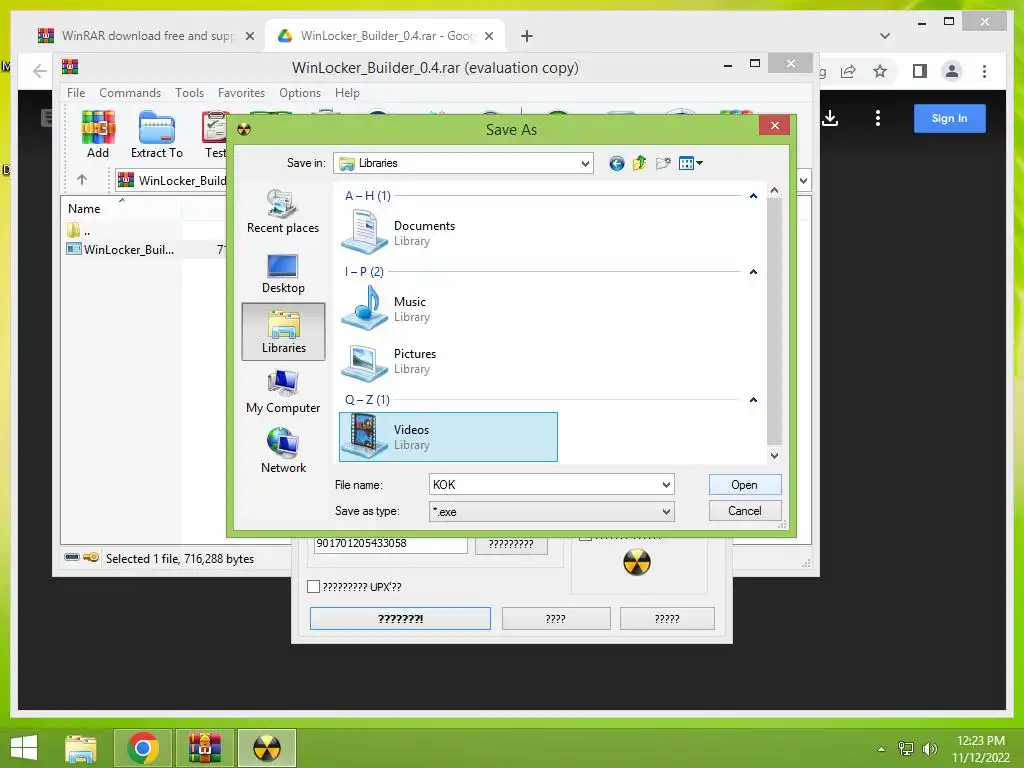This screenshot has width=1024, height=768.
Task: Expand the File name dropdown arrow
Action: 666,485
